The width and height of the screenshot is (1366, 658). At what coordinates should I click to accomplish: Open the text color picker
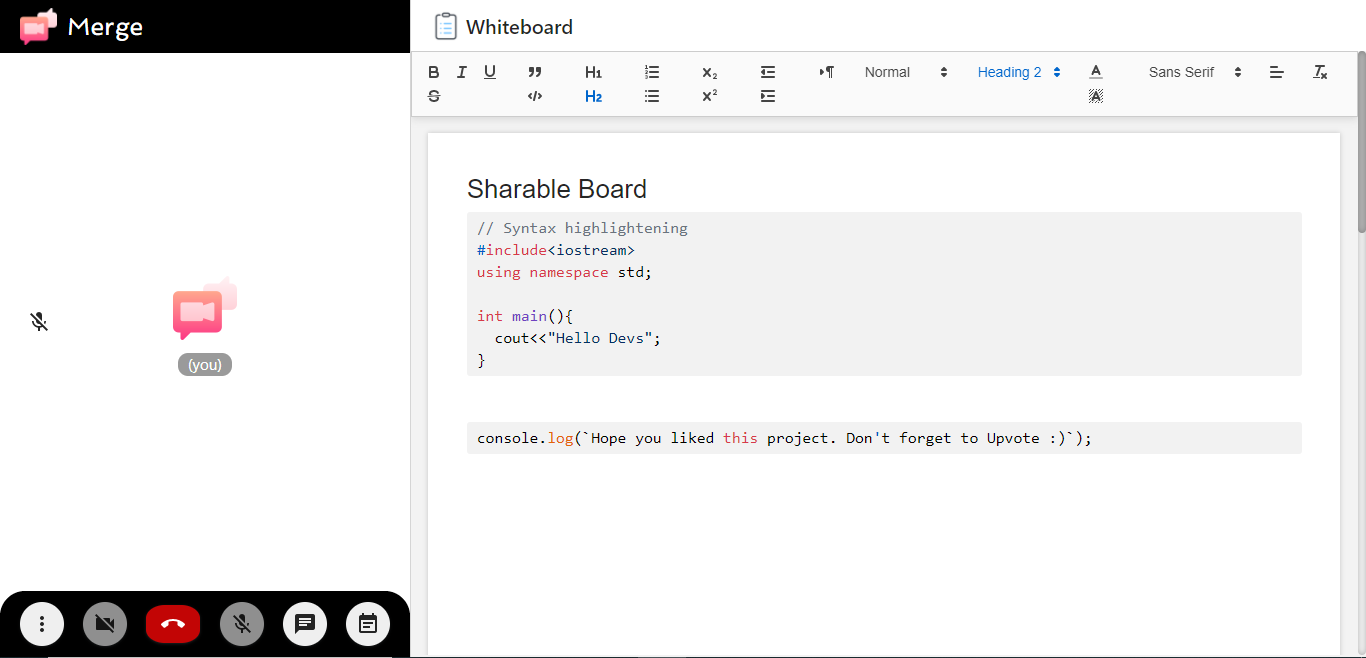pyautogui.click(x=1096, y=72)
